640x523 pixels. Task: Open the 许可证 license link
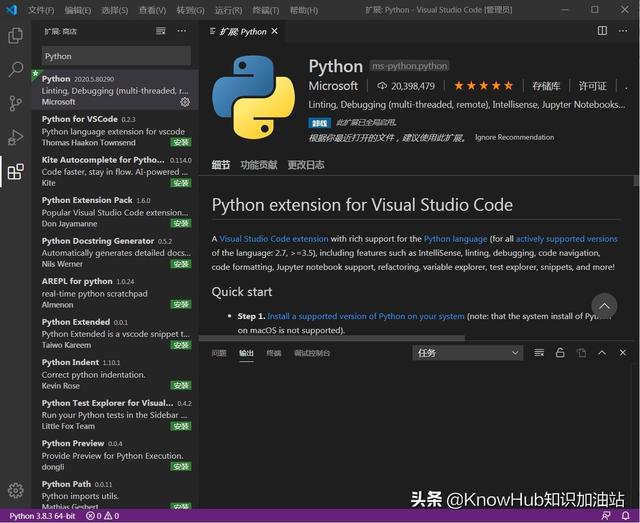point(593,86)
